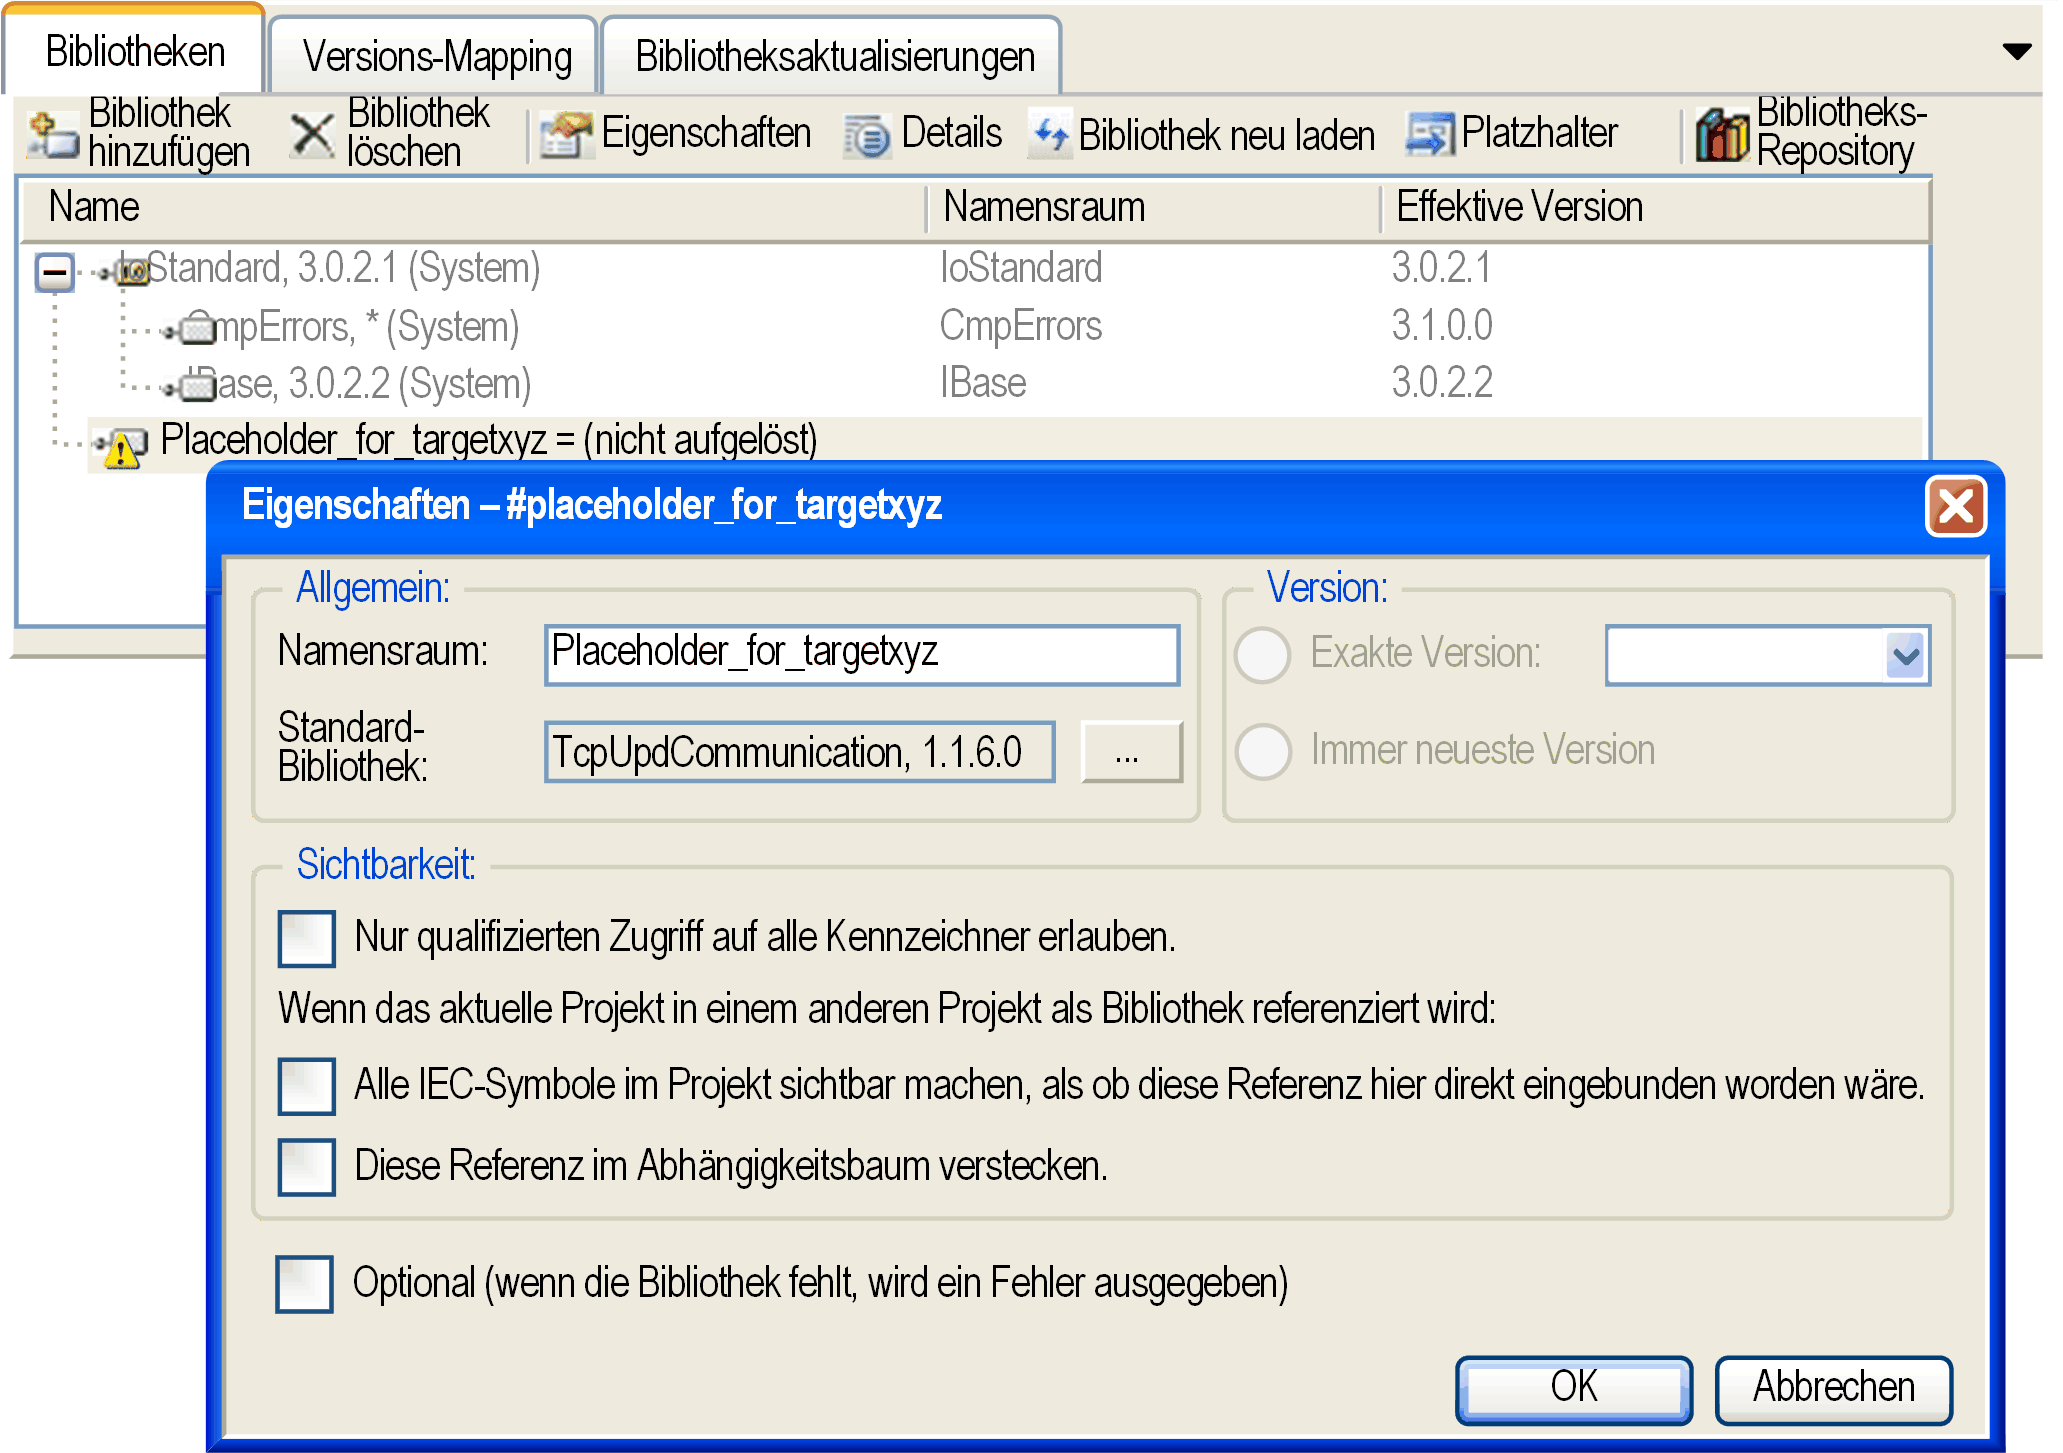Click the Bibliothek hinzufügen icon
This screenshot has width=2063, height=1453.
pos(52,135)
